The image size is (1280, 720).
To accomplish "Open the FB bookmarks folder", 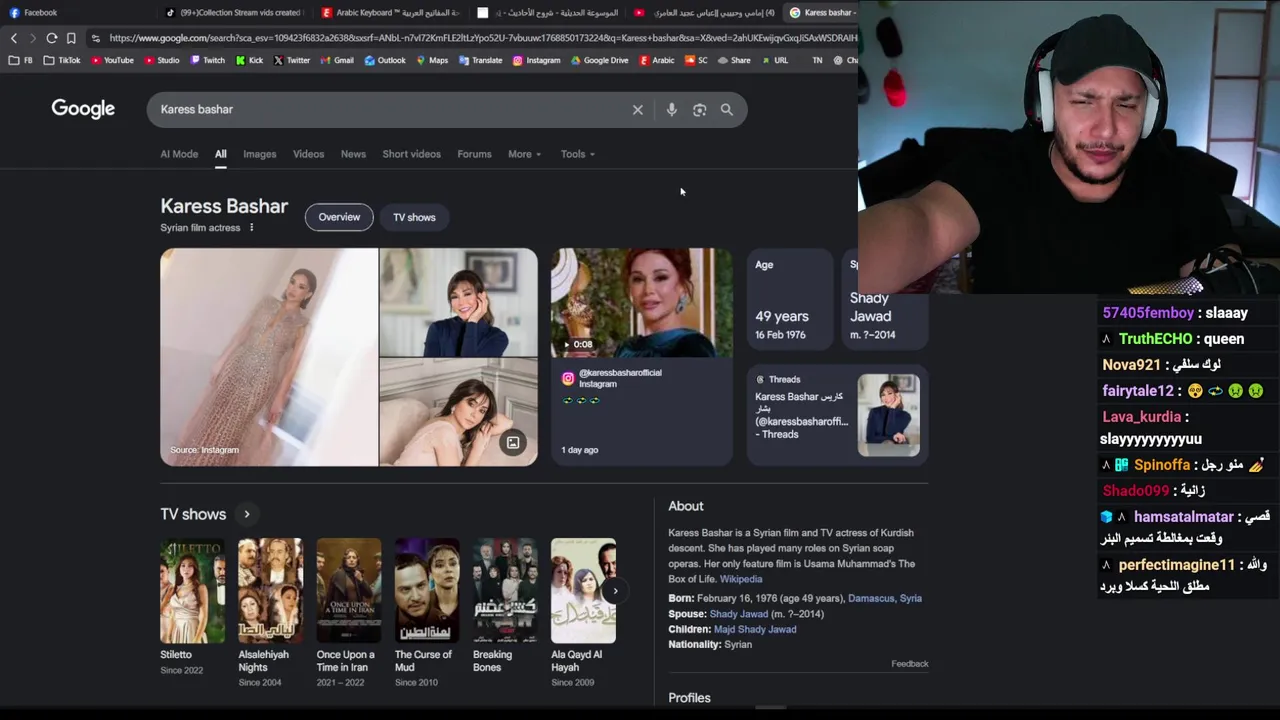I will click(x=21, y=60).
